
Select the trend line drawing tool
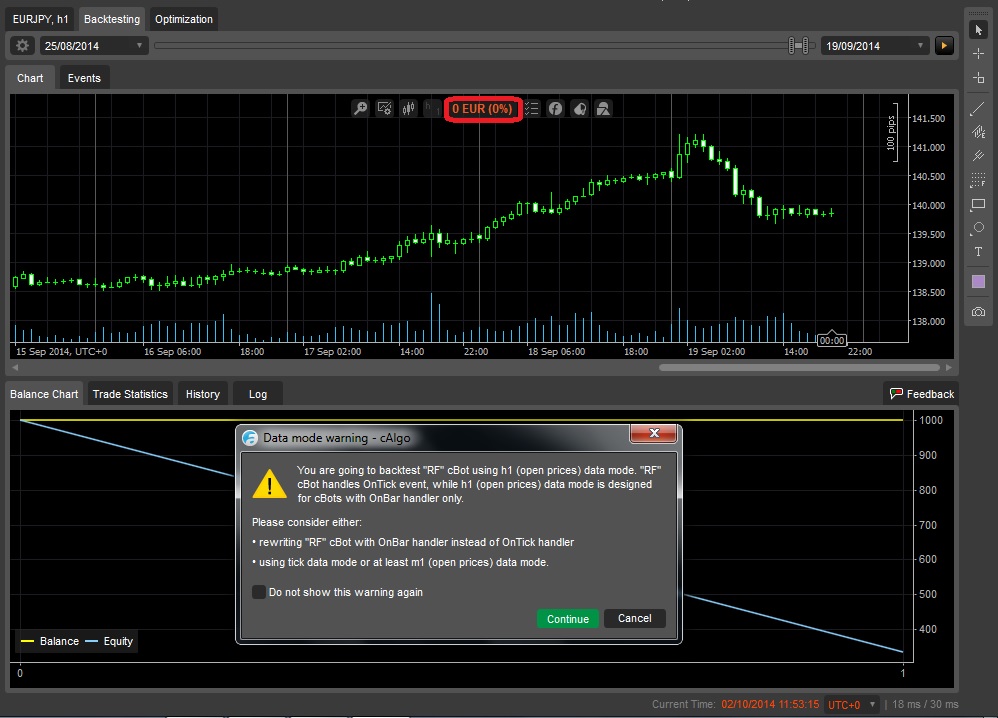pyautogui.click(x=978, y=109)
